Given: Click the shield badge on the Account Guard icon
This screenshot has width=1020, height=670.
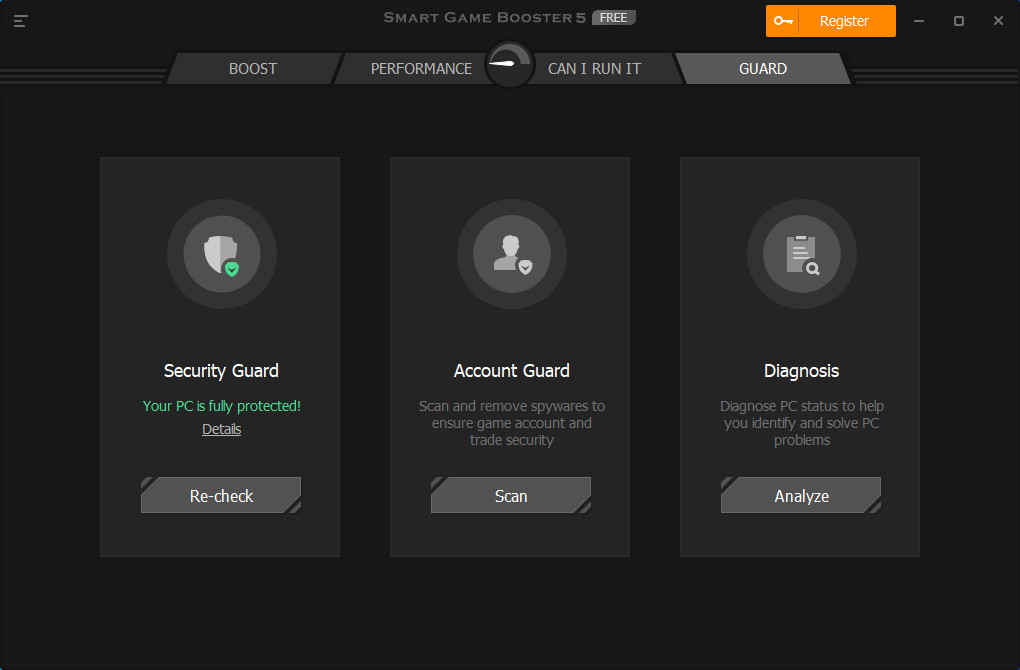Looking at the screenshot, I should pos(523,269).
